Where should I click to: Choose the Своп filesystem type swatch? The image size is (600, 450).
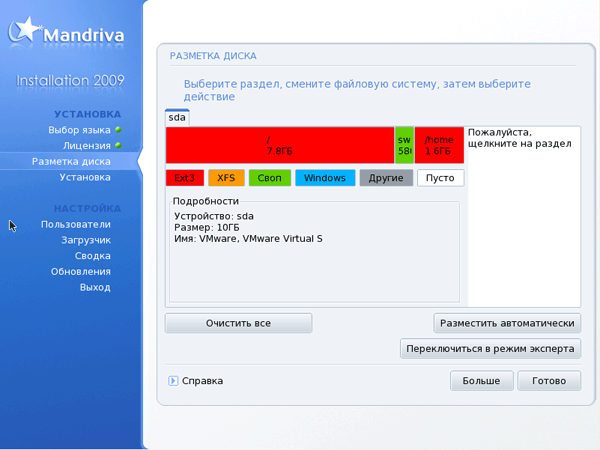click(270, 178)
